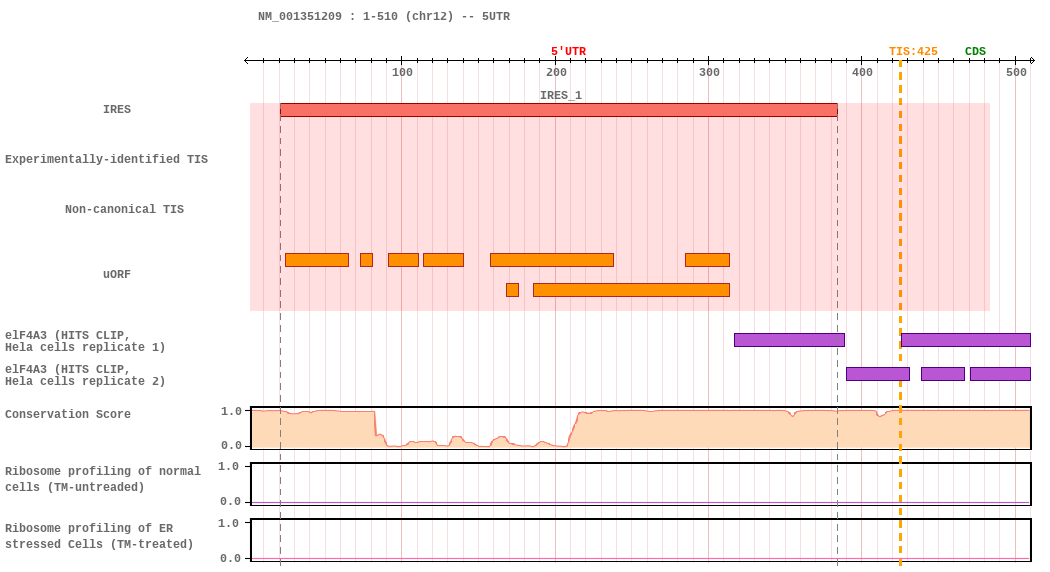The height and width of the screenshot is (572, 1050).
Task: Click the red IRES_1 feature bar
Action: coord(558,110)
